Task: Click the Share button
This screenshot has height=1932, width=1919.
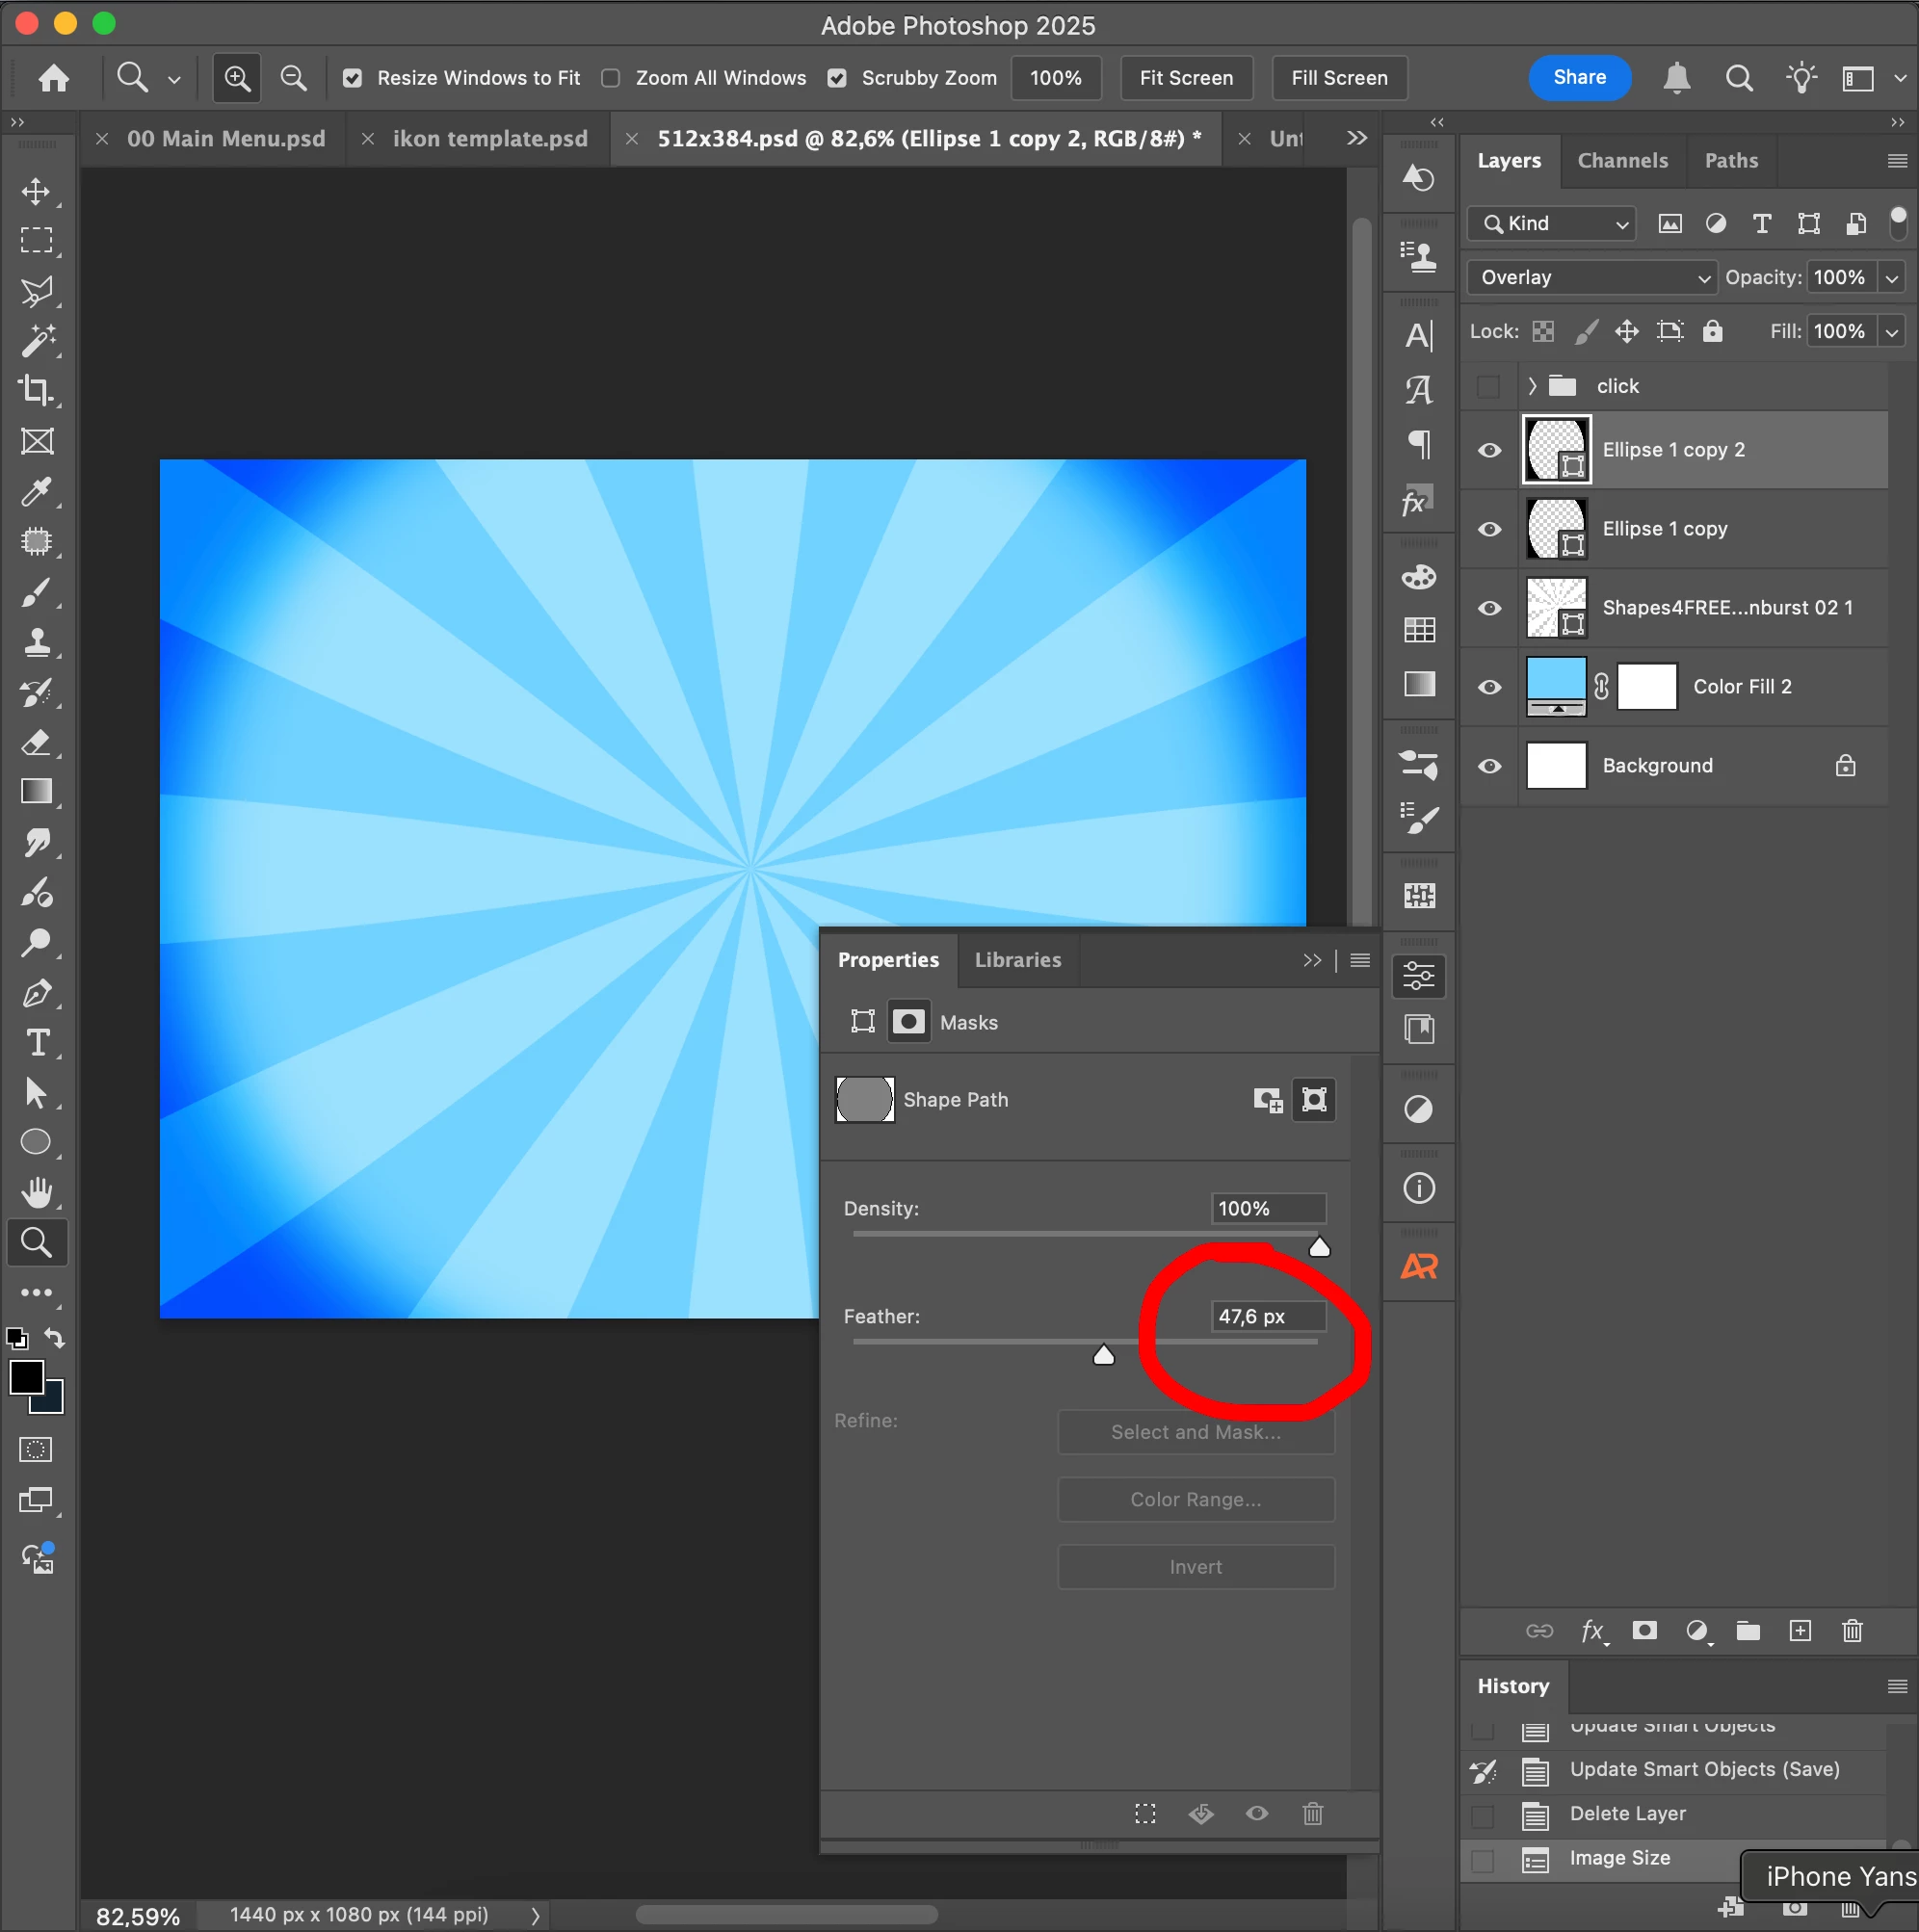Action: point(1579,78)
